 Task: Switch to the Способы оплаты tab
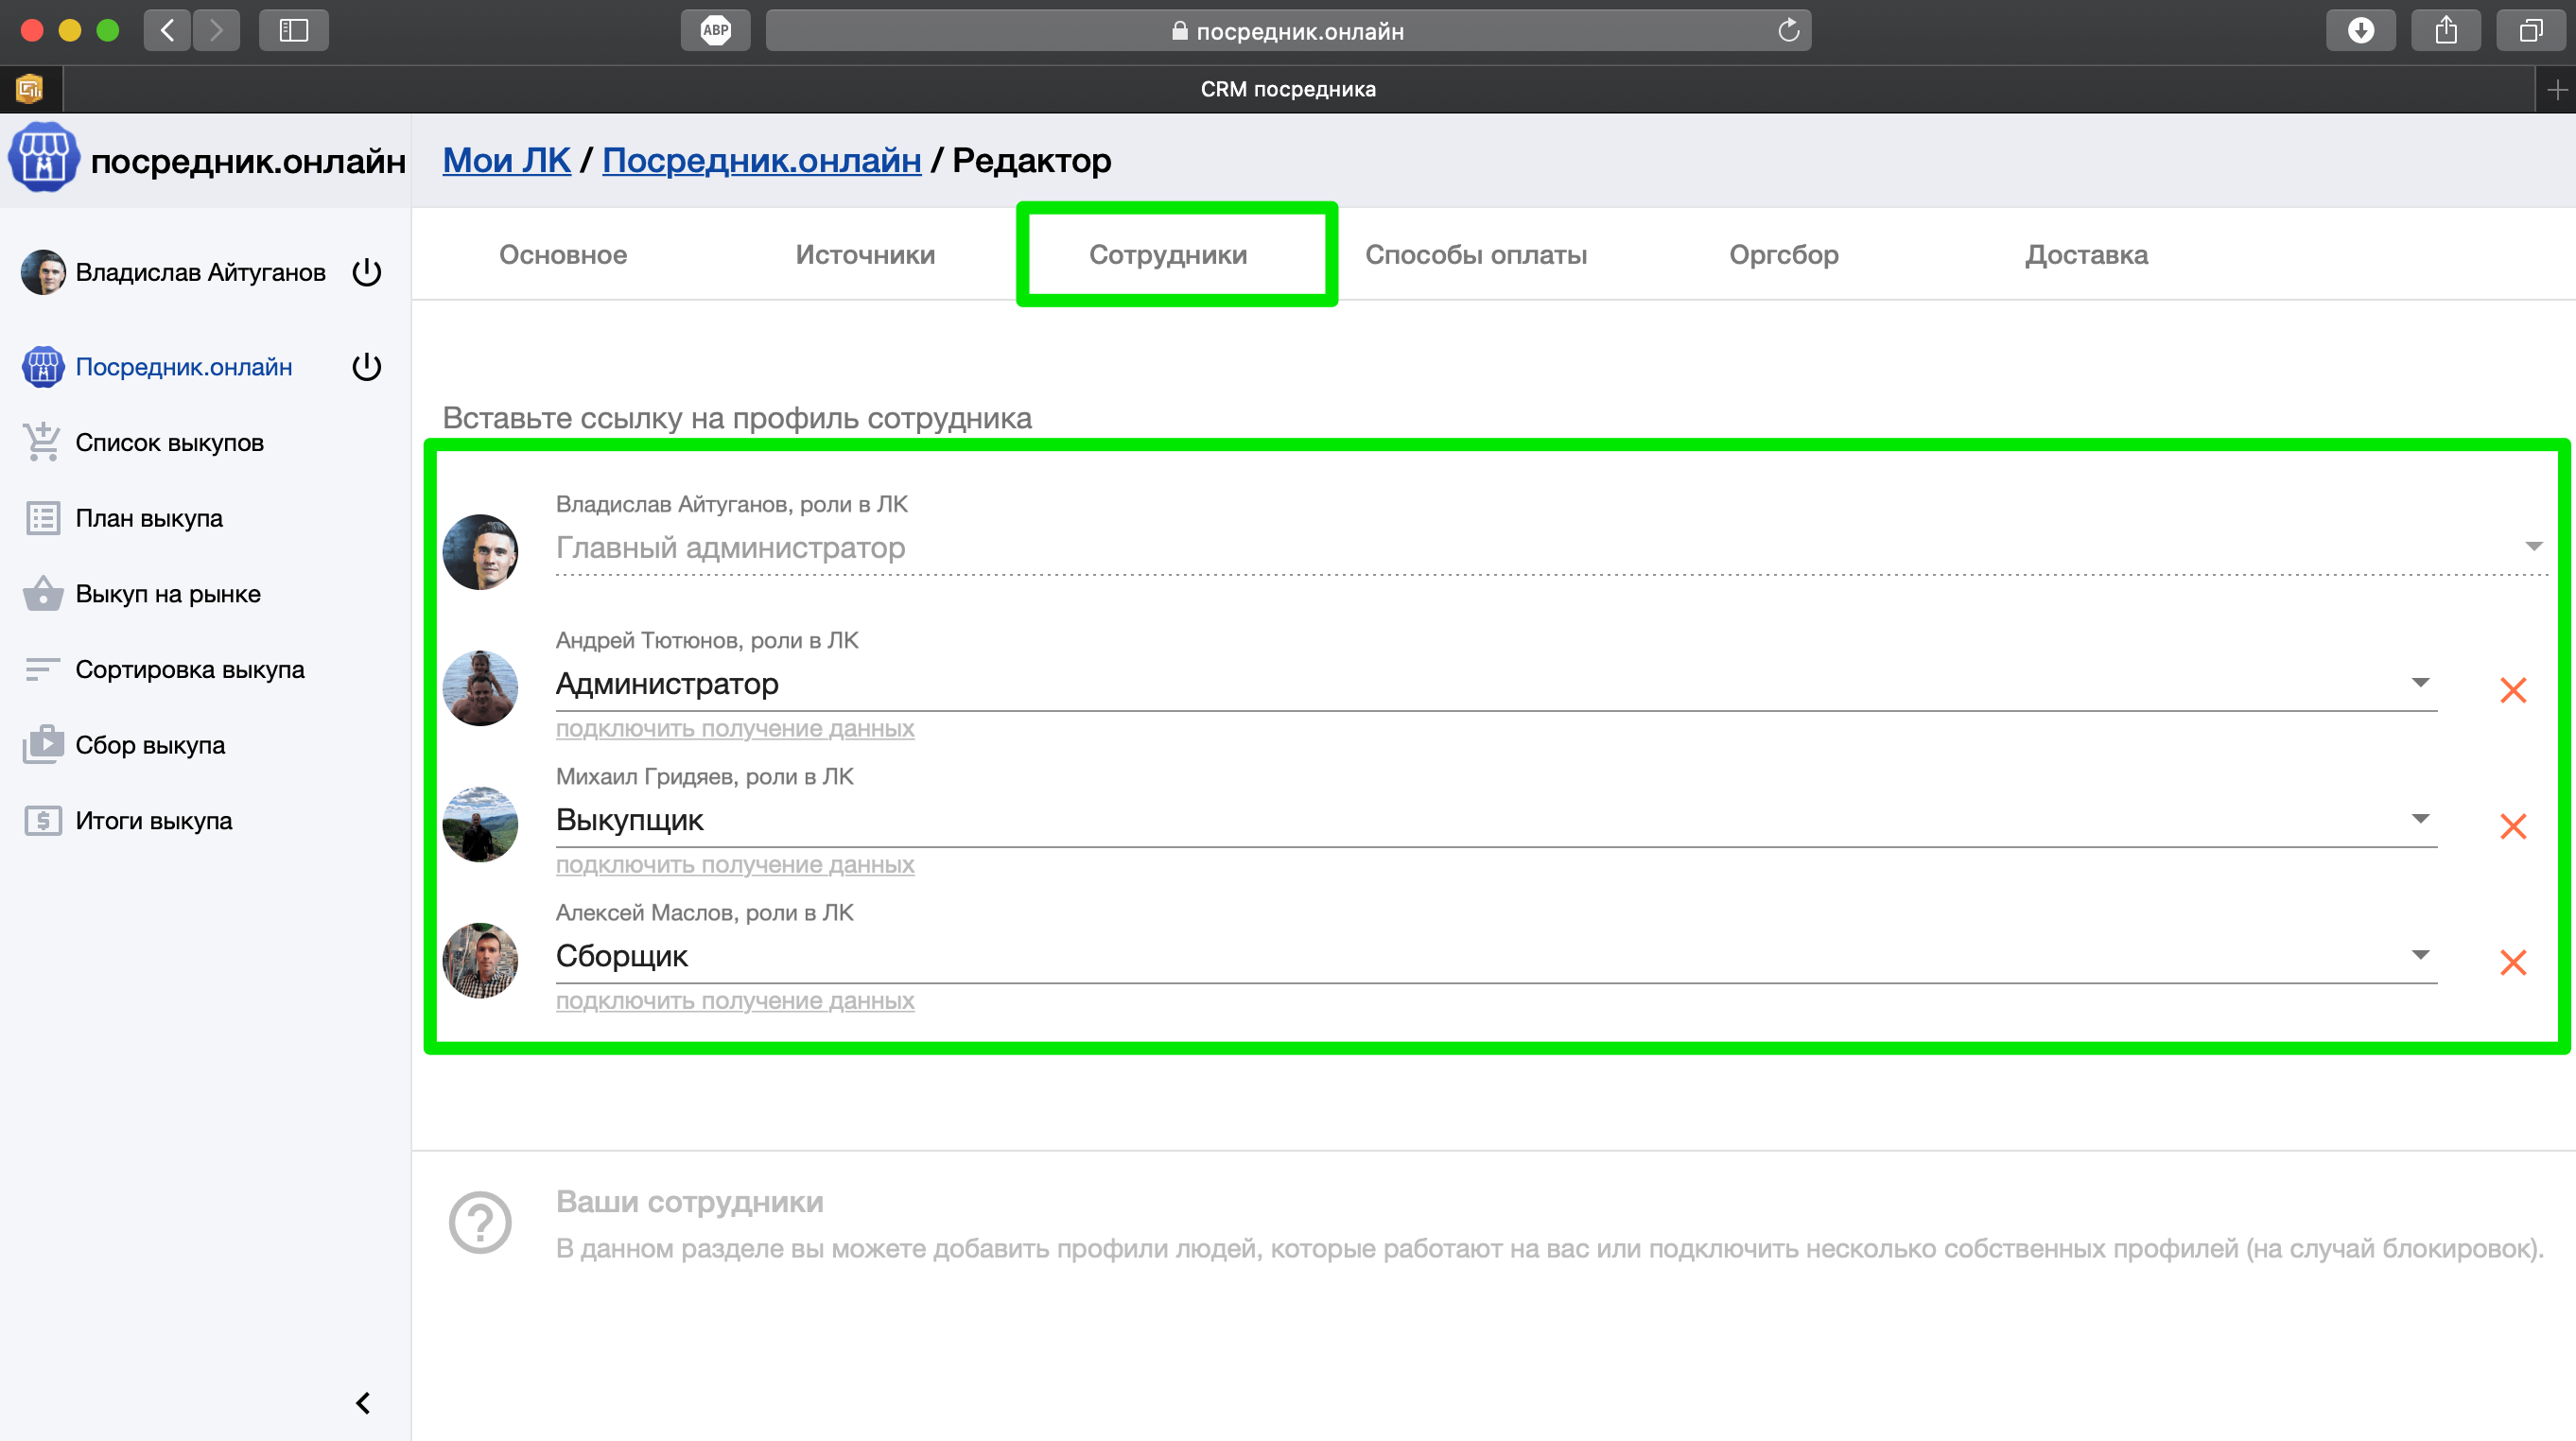click(1475, 255)
